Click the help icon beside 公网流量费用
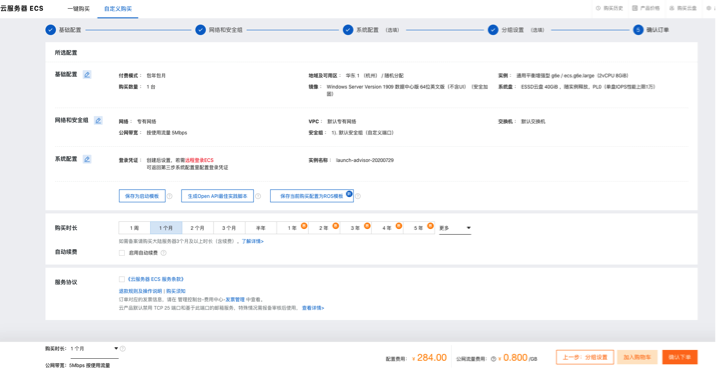This screenshot has height=369, width=716. point(493,358)
